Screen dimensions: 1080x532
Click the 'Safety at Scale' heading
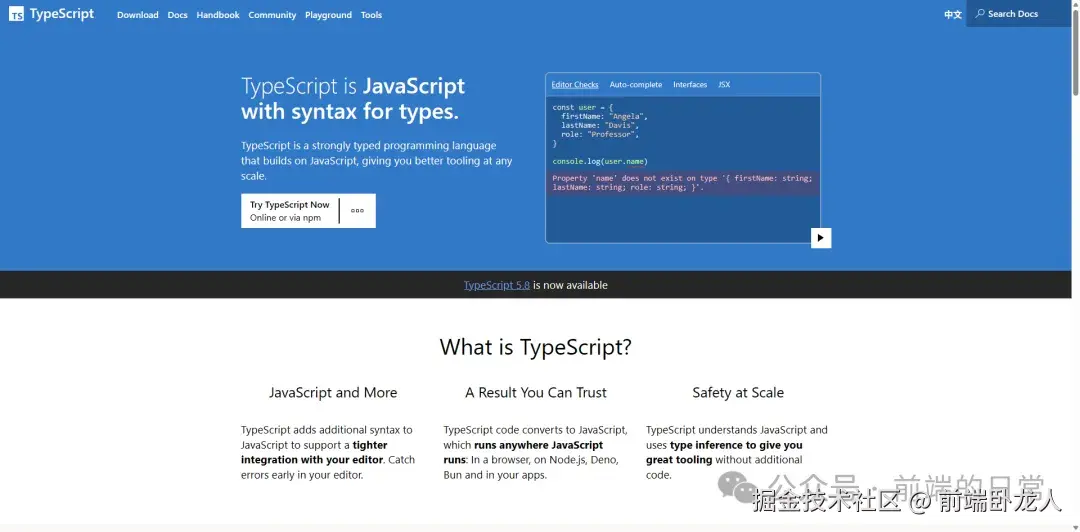[x=738, y=393]
